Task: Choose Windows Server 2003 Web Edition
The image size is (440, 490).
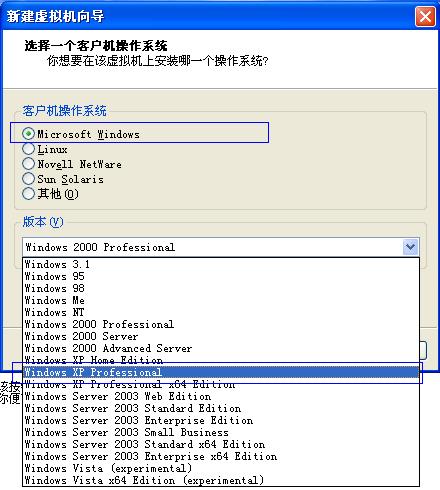Action: 221,396
